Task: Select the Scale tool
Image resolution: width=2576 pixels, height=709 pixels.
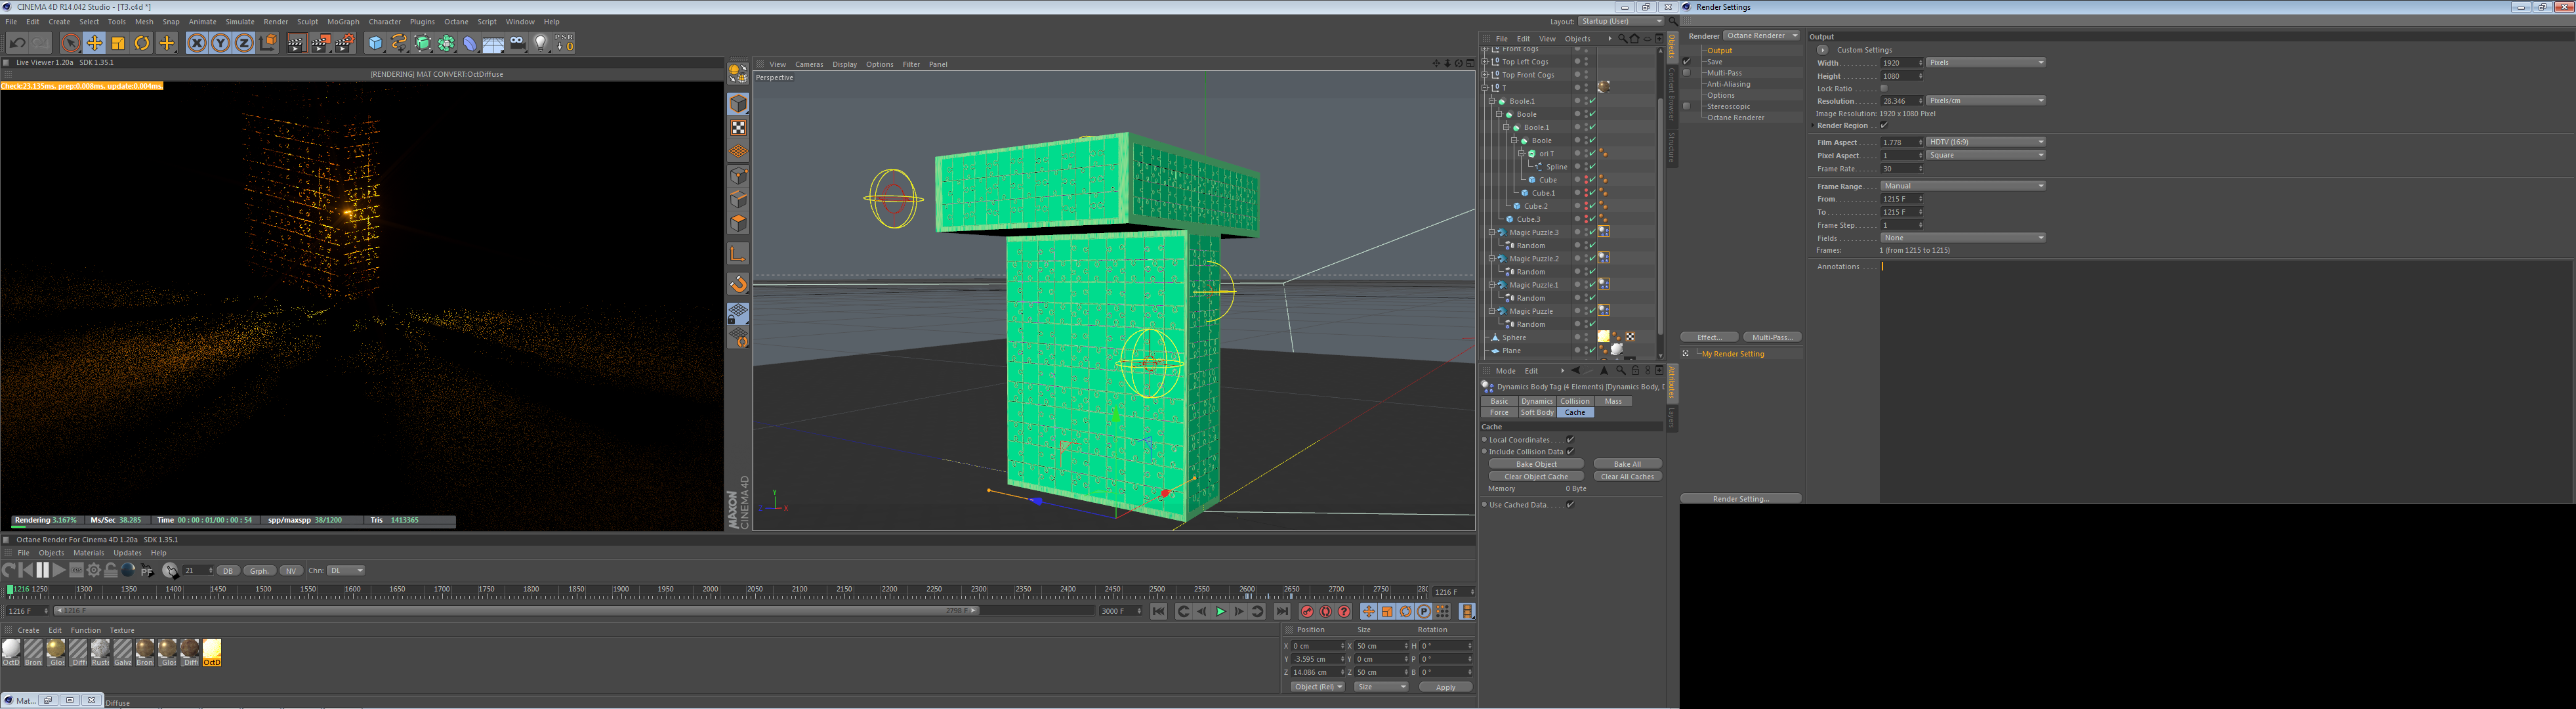Action: coord(118,43)
